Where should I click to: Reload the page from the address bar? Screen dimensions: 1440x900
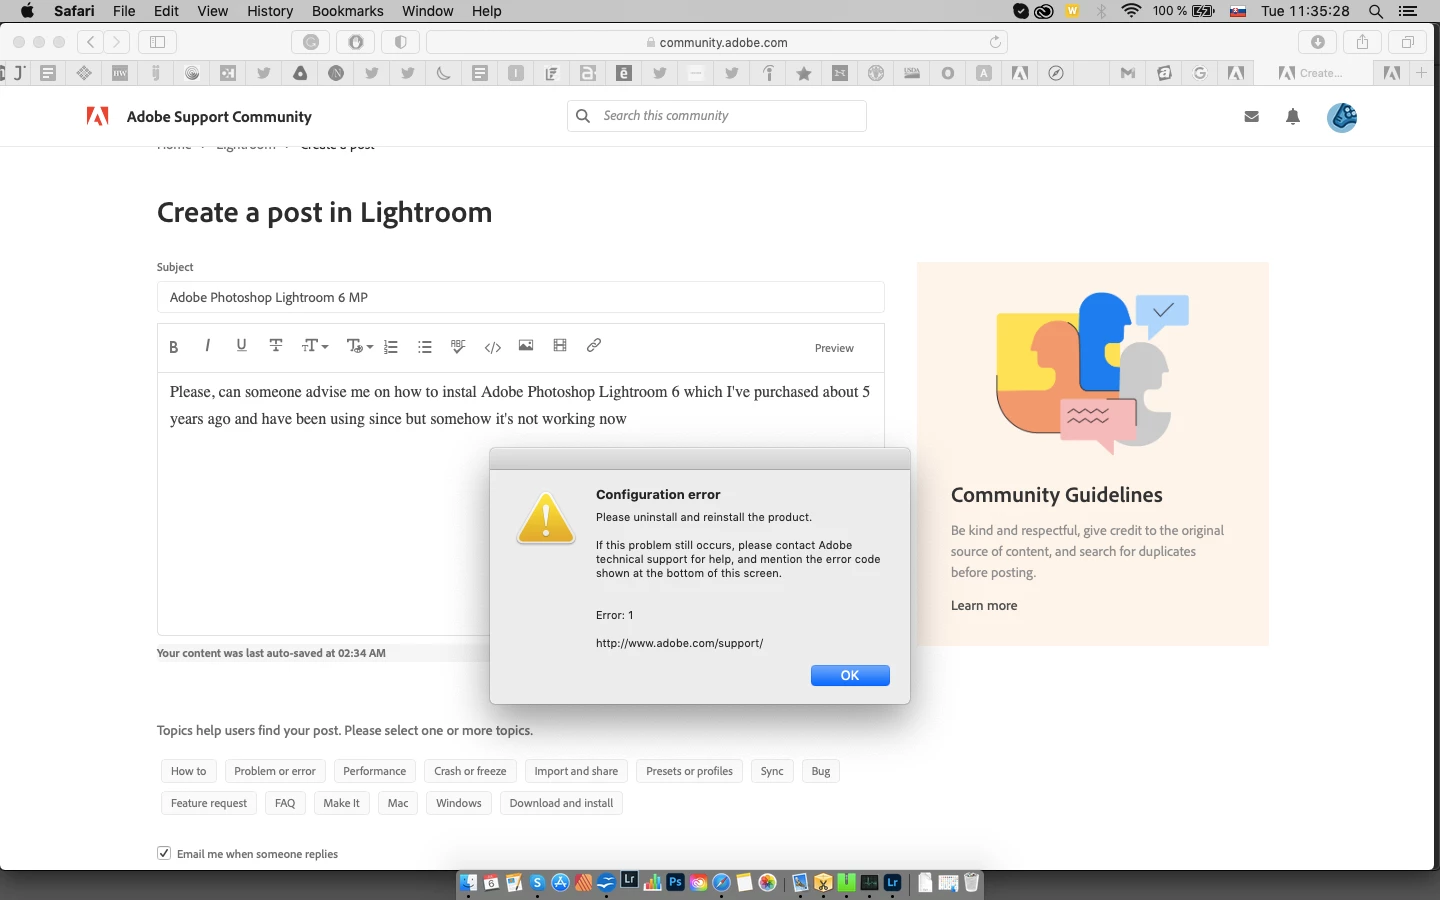click(x=995, y=42)
